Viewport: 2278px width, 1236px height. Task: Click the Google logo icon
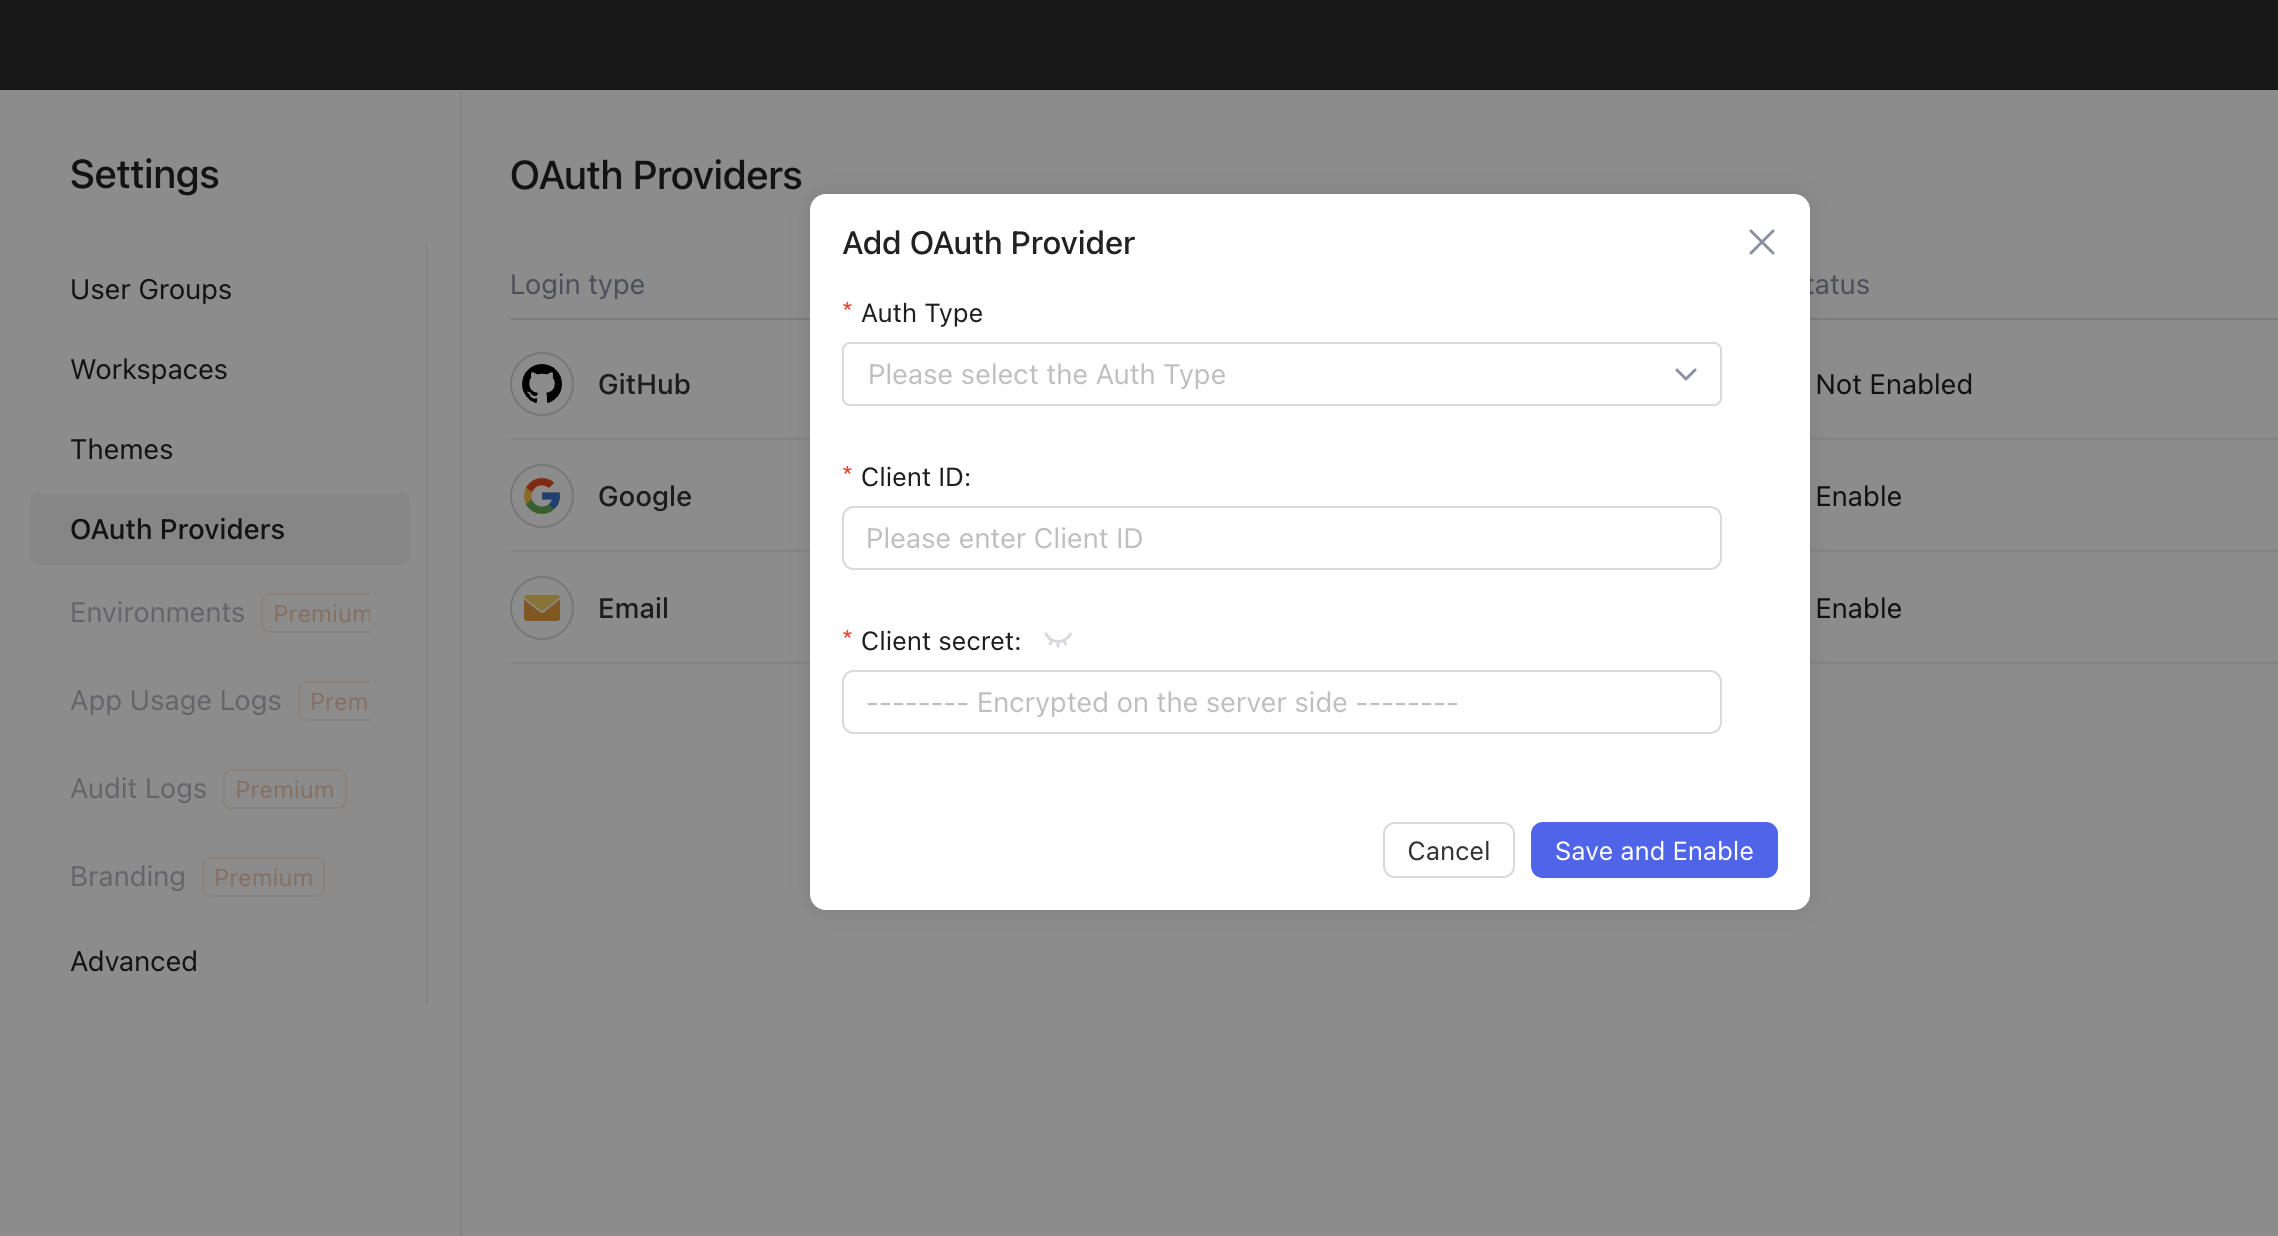tap(542, 496)
